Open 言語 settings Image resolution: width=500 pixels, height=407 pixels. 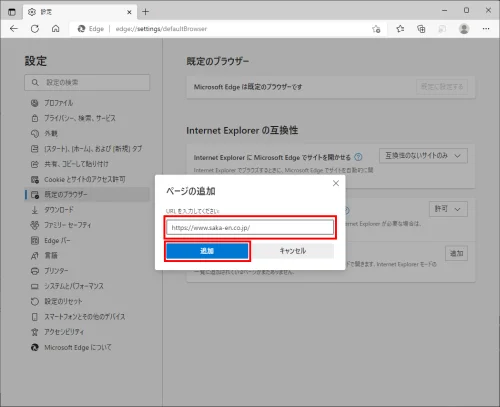click(x=87, y=256)
